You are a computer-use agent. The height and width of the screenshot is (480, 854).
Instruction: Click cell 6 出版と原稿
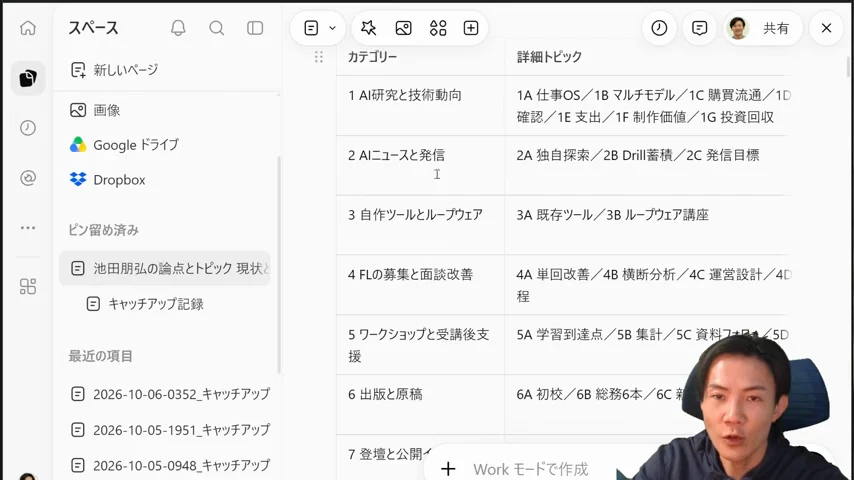coord(420,405)
